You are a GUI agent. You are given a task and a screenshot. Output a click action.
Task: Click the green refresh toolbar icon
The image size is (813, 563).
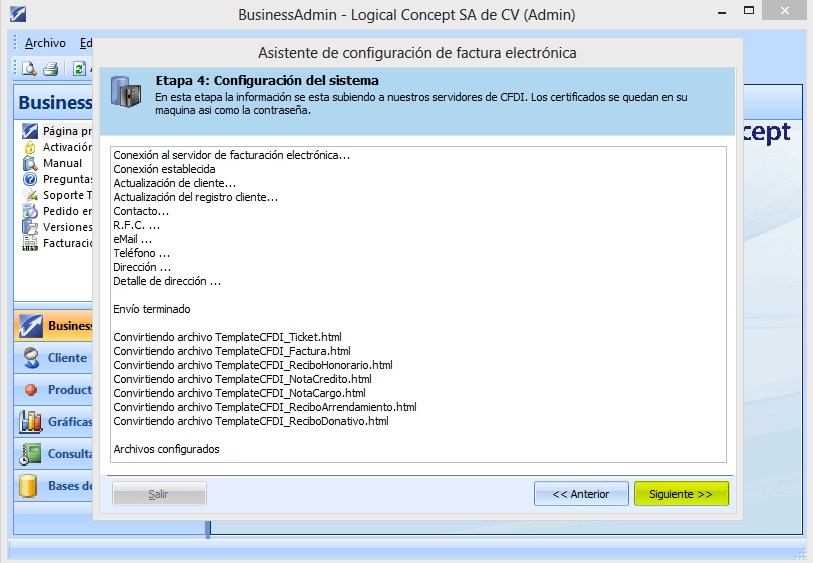click(x=79, y=68)
